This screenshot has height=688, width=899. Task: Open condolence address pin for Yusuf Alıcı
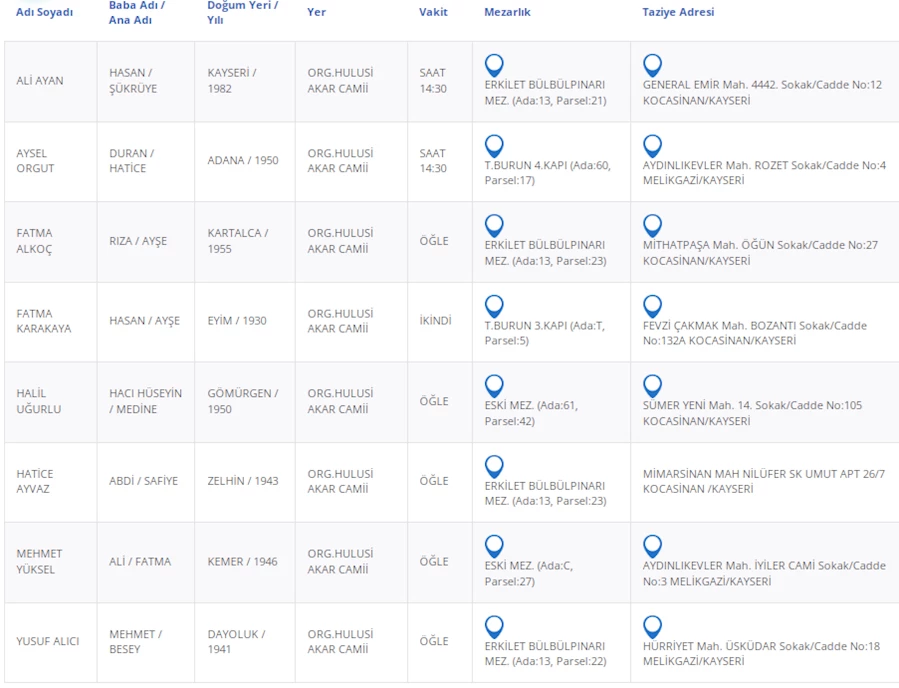(652, 626)
